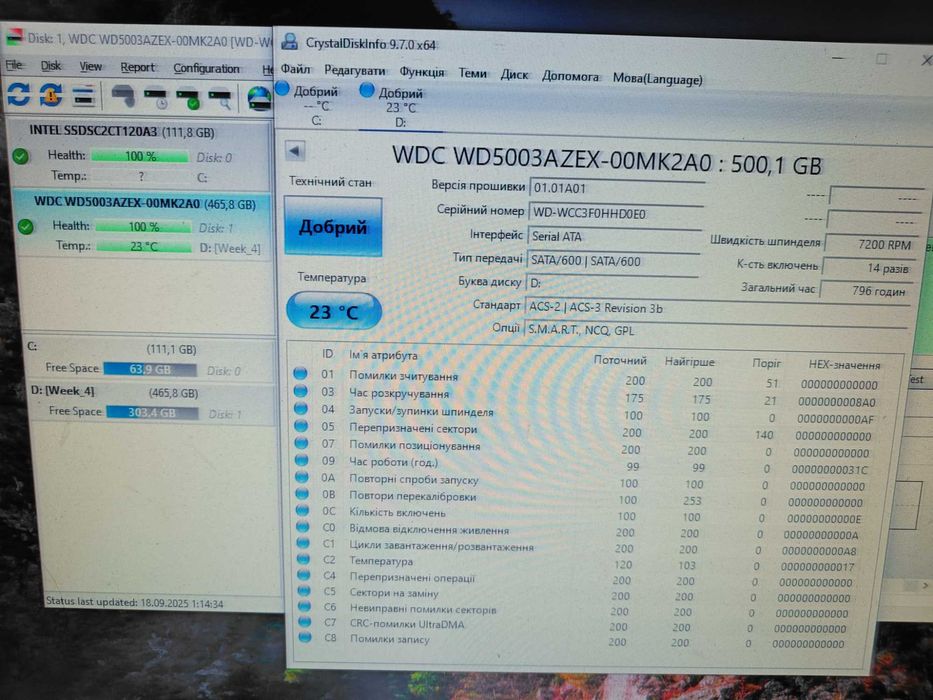Click blue status dot for attribute C8
This screenshot has height=700, width=933.
click(305, 638)
